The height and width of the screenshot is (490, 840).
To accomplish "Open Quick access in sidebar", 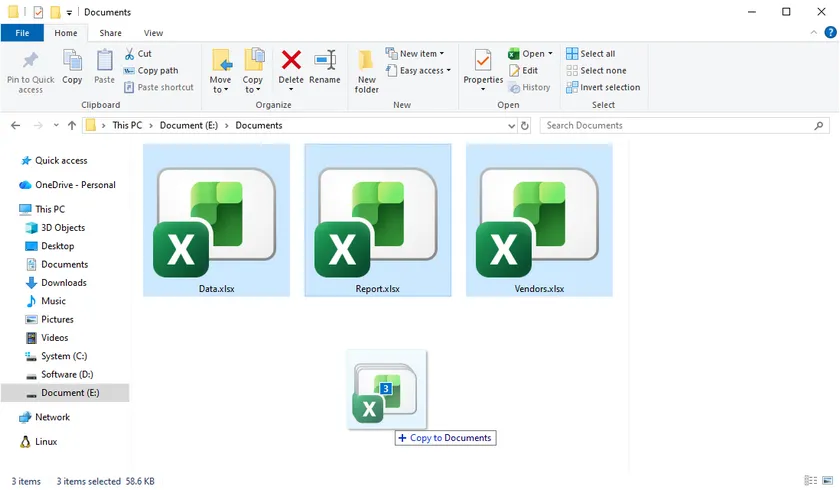I will point(54,161).
